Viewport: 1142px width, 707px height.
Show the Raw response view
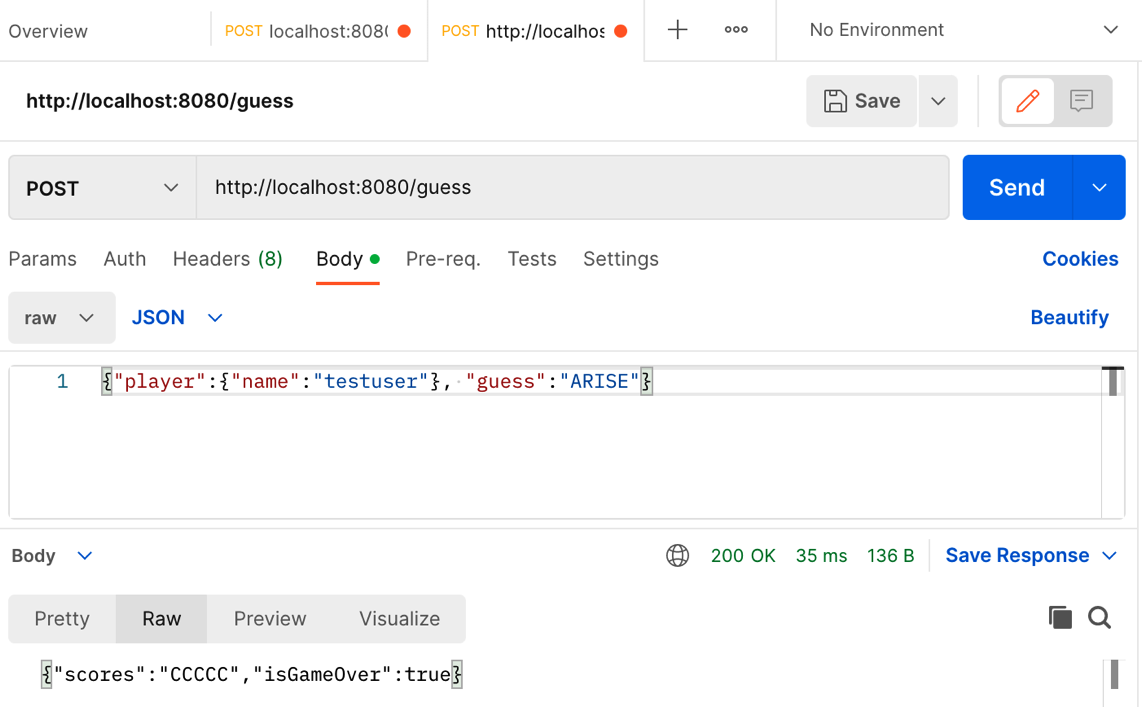click(161, 618)
